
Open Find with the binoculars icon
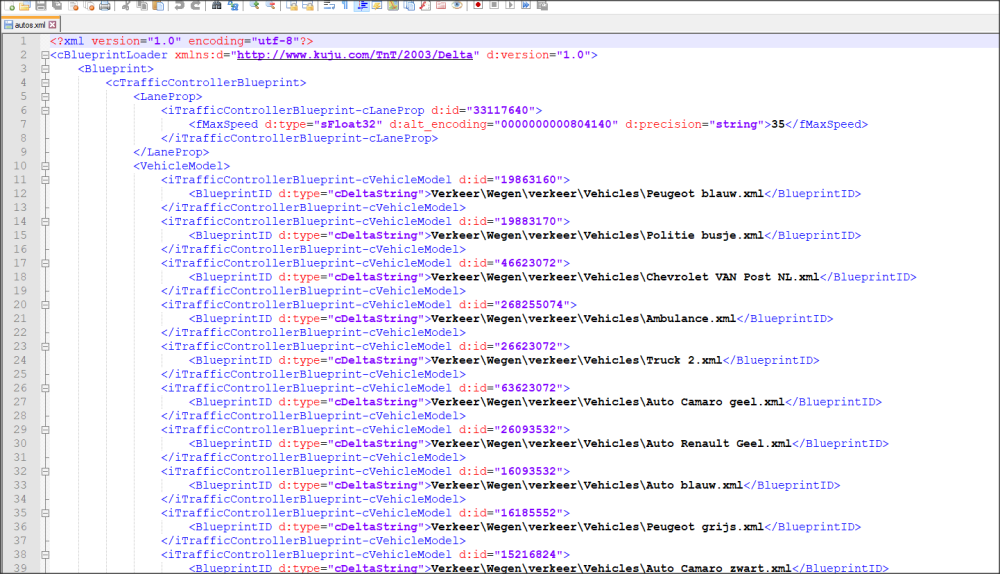coord(218,6)
